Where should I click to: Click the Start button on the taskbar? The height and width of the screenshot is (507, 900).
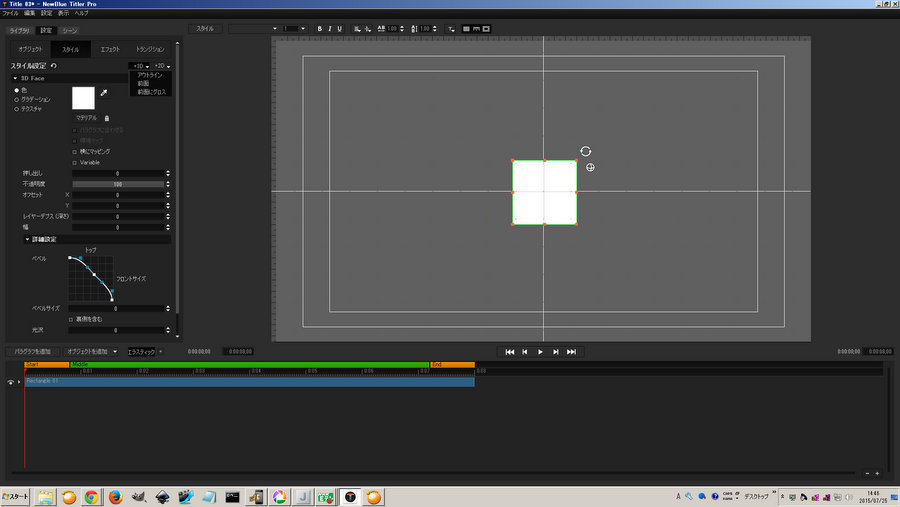click(x=15, y=497)
